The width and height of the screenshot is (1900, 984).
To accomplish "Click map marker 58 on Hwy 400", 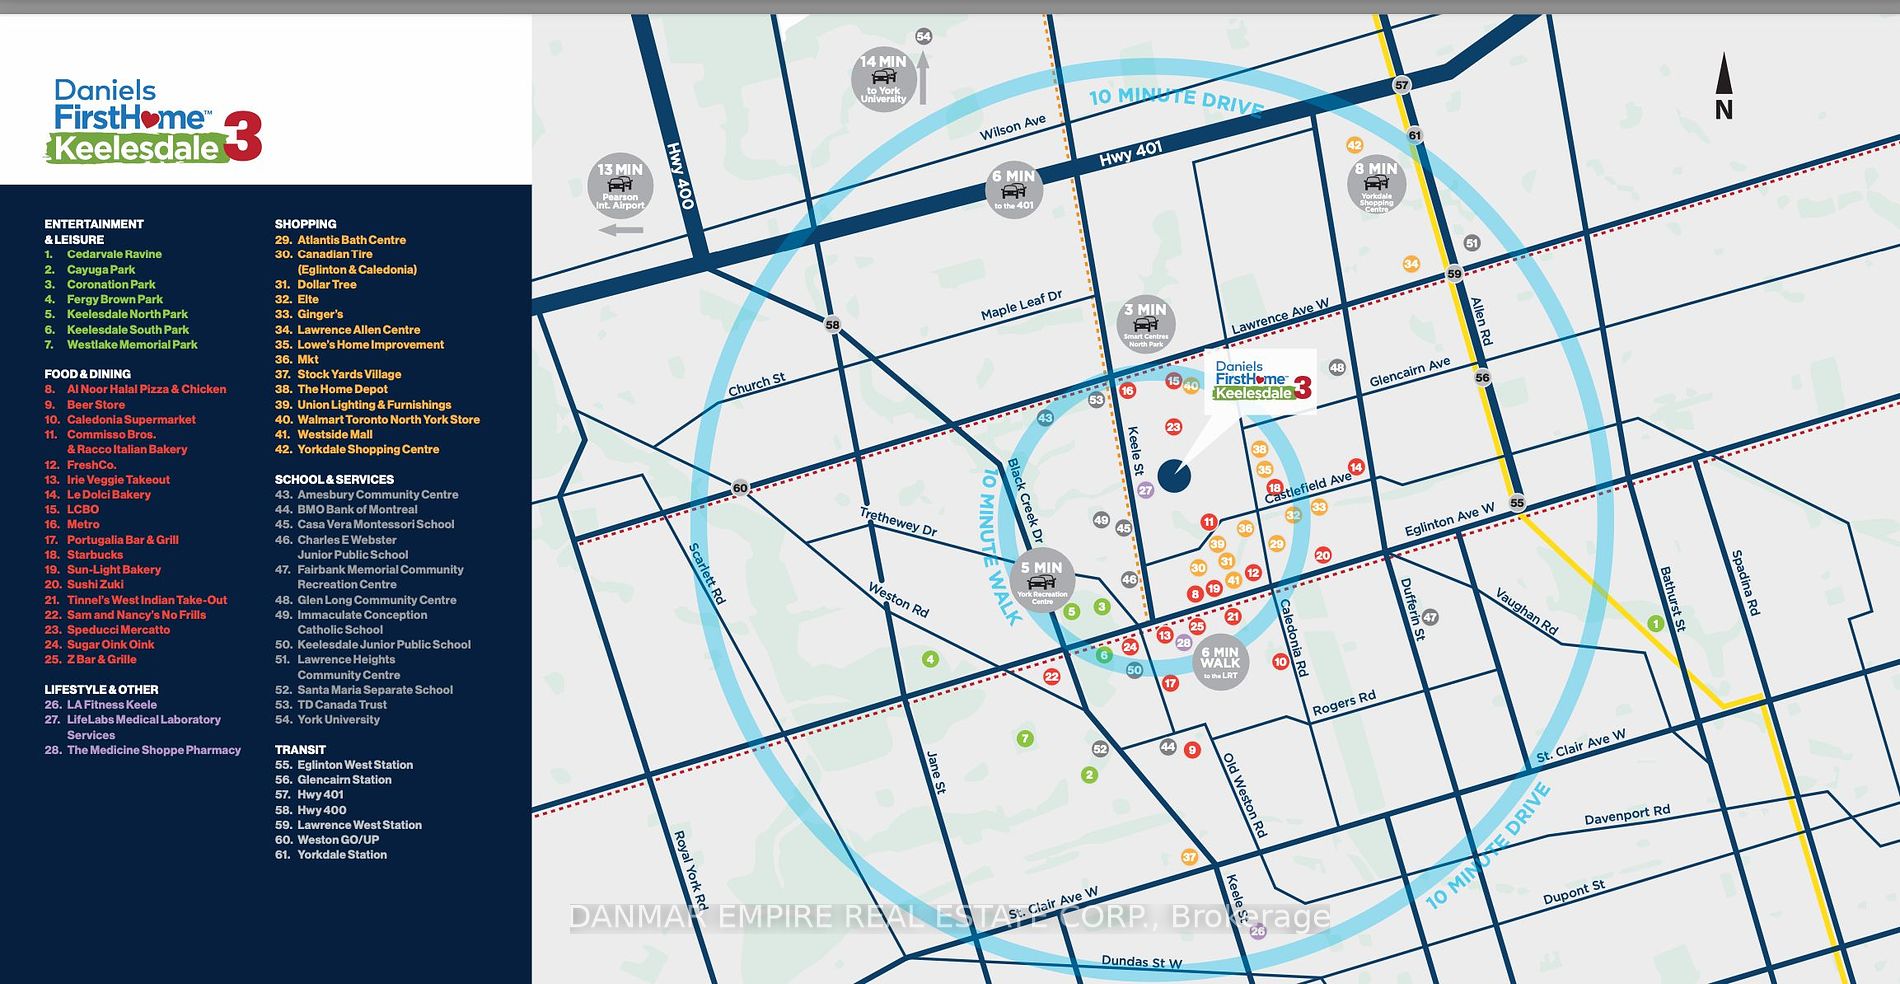I will pyautogui.click(x=832, y=324).
